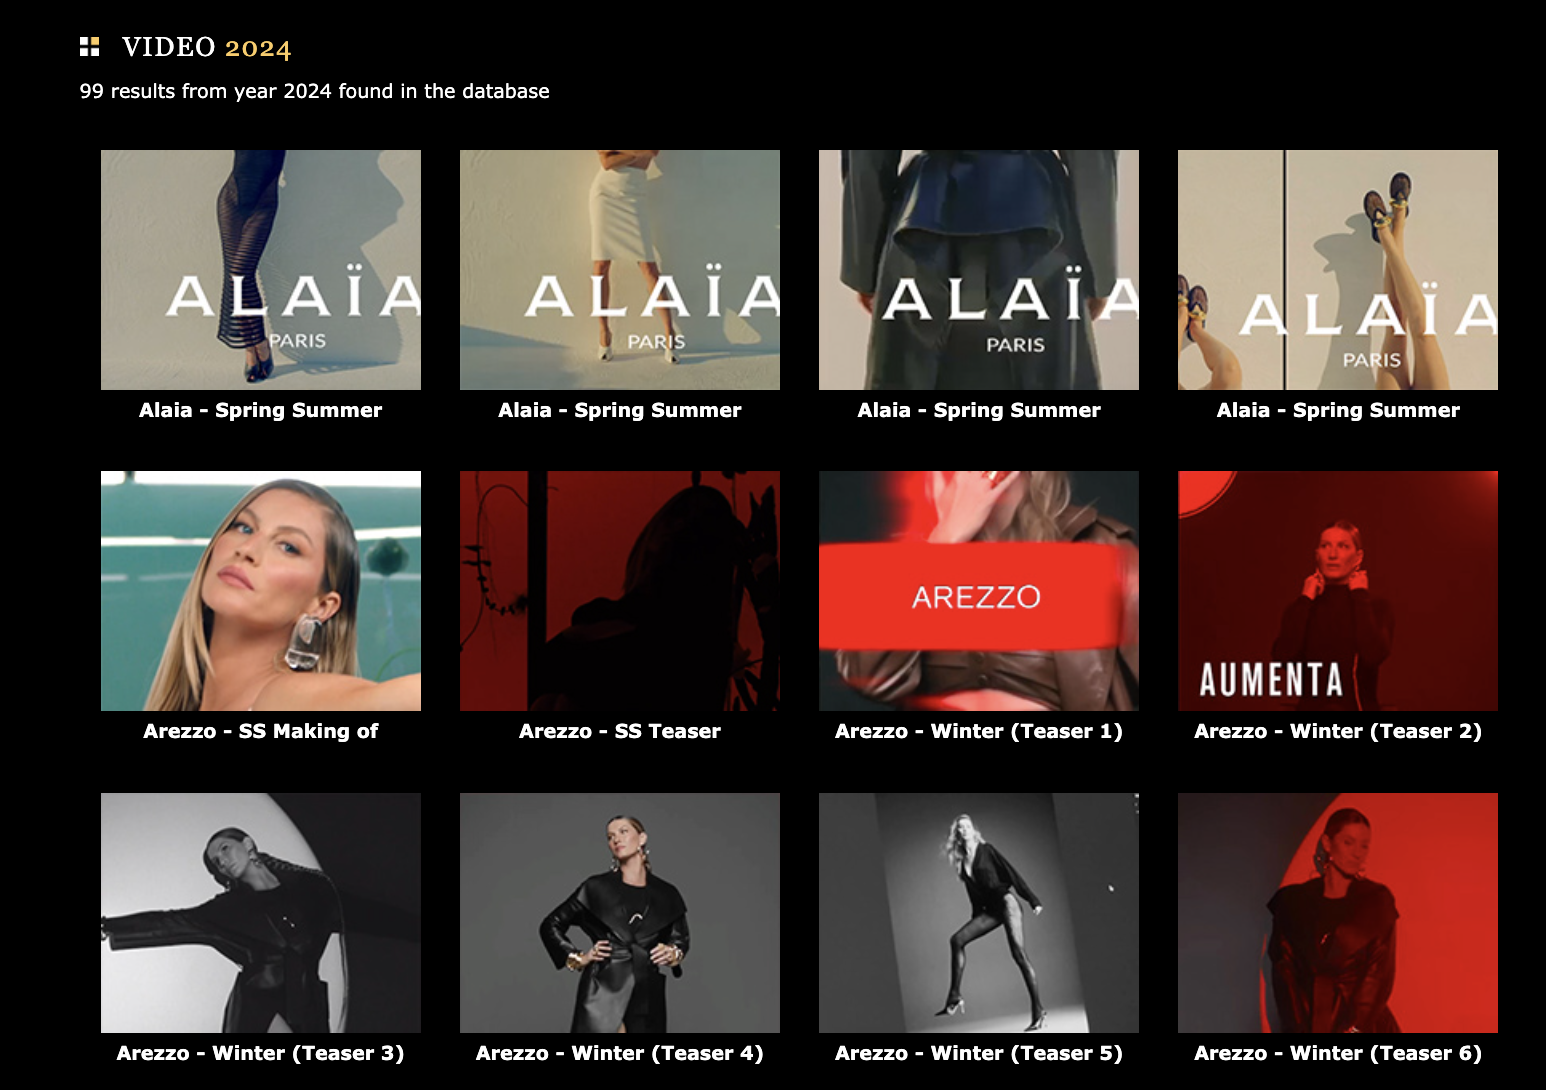
Task: View Arezzo Winter Teaser 4 thumbnail
Action: pyautogui.click(x=620, y=913)
